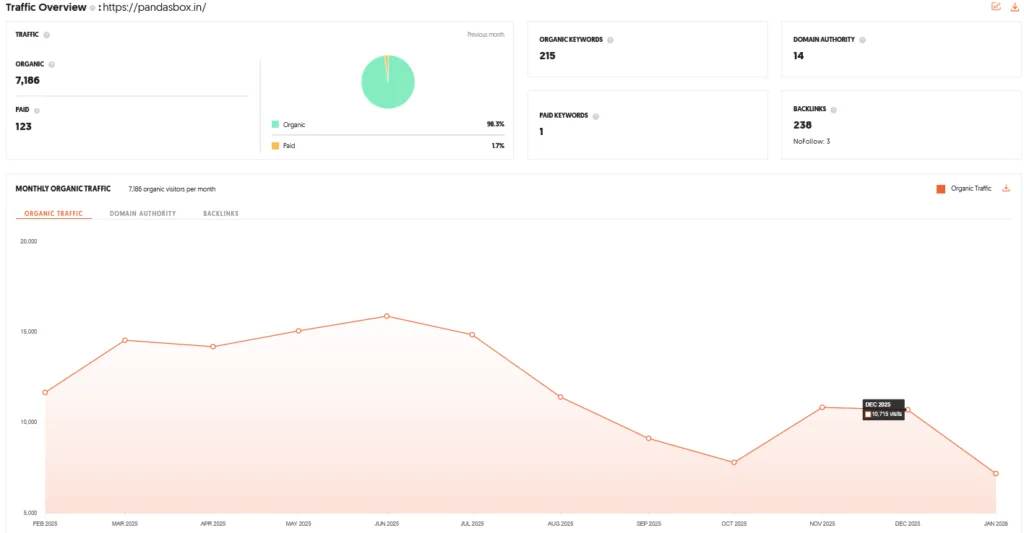Click the info icon beside PAID label
This screenshot has width=1024, height=533.
pos(37,110)
